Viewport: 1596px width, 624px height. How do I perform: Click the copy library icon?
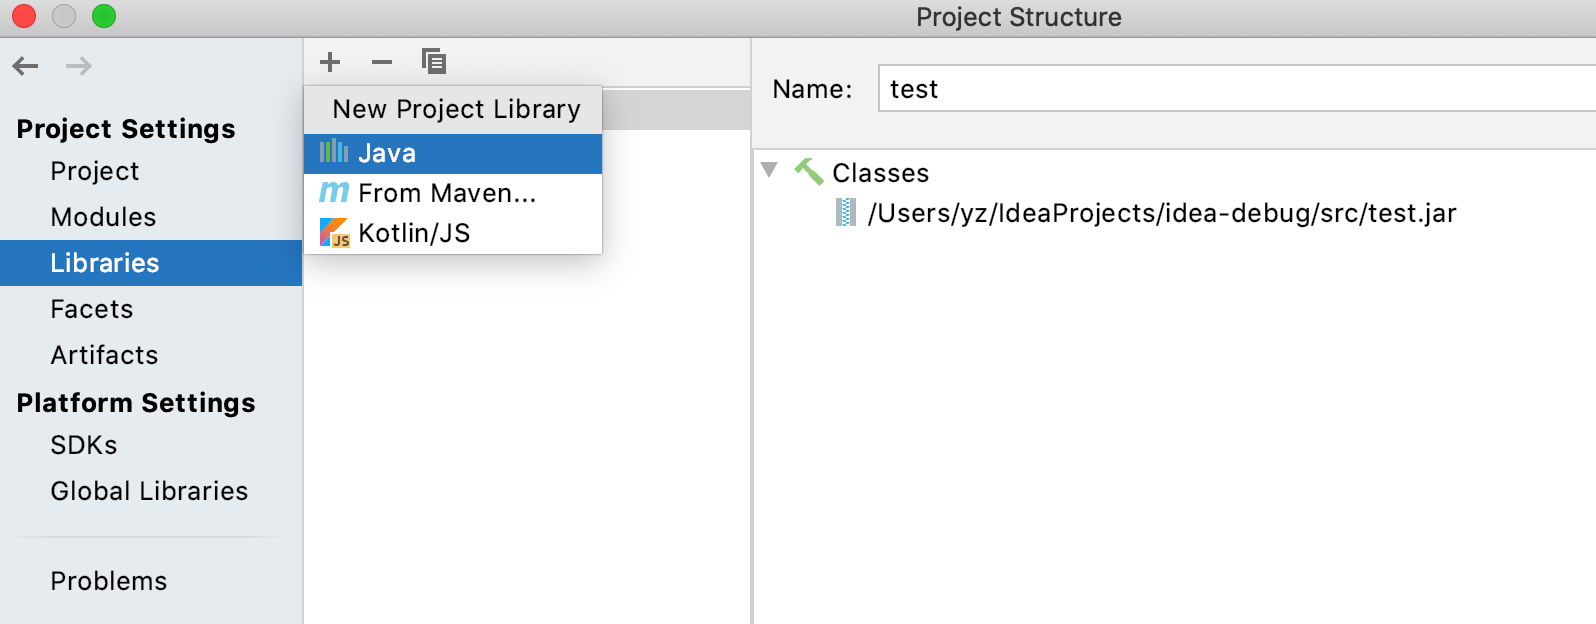(x=434, y=62)
